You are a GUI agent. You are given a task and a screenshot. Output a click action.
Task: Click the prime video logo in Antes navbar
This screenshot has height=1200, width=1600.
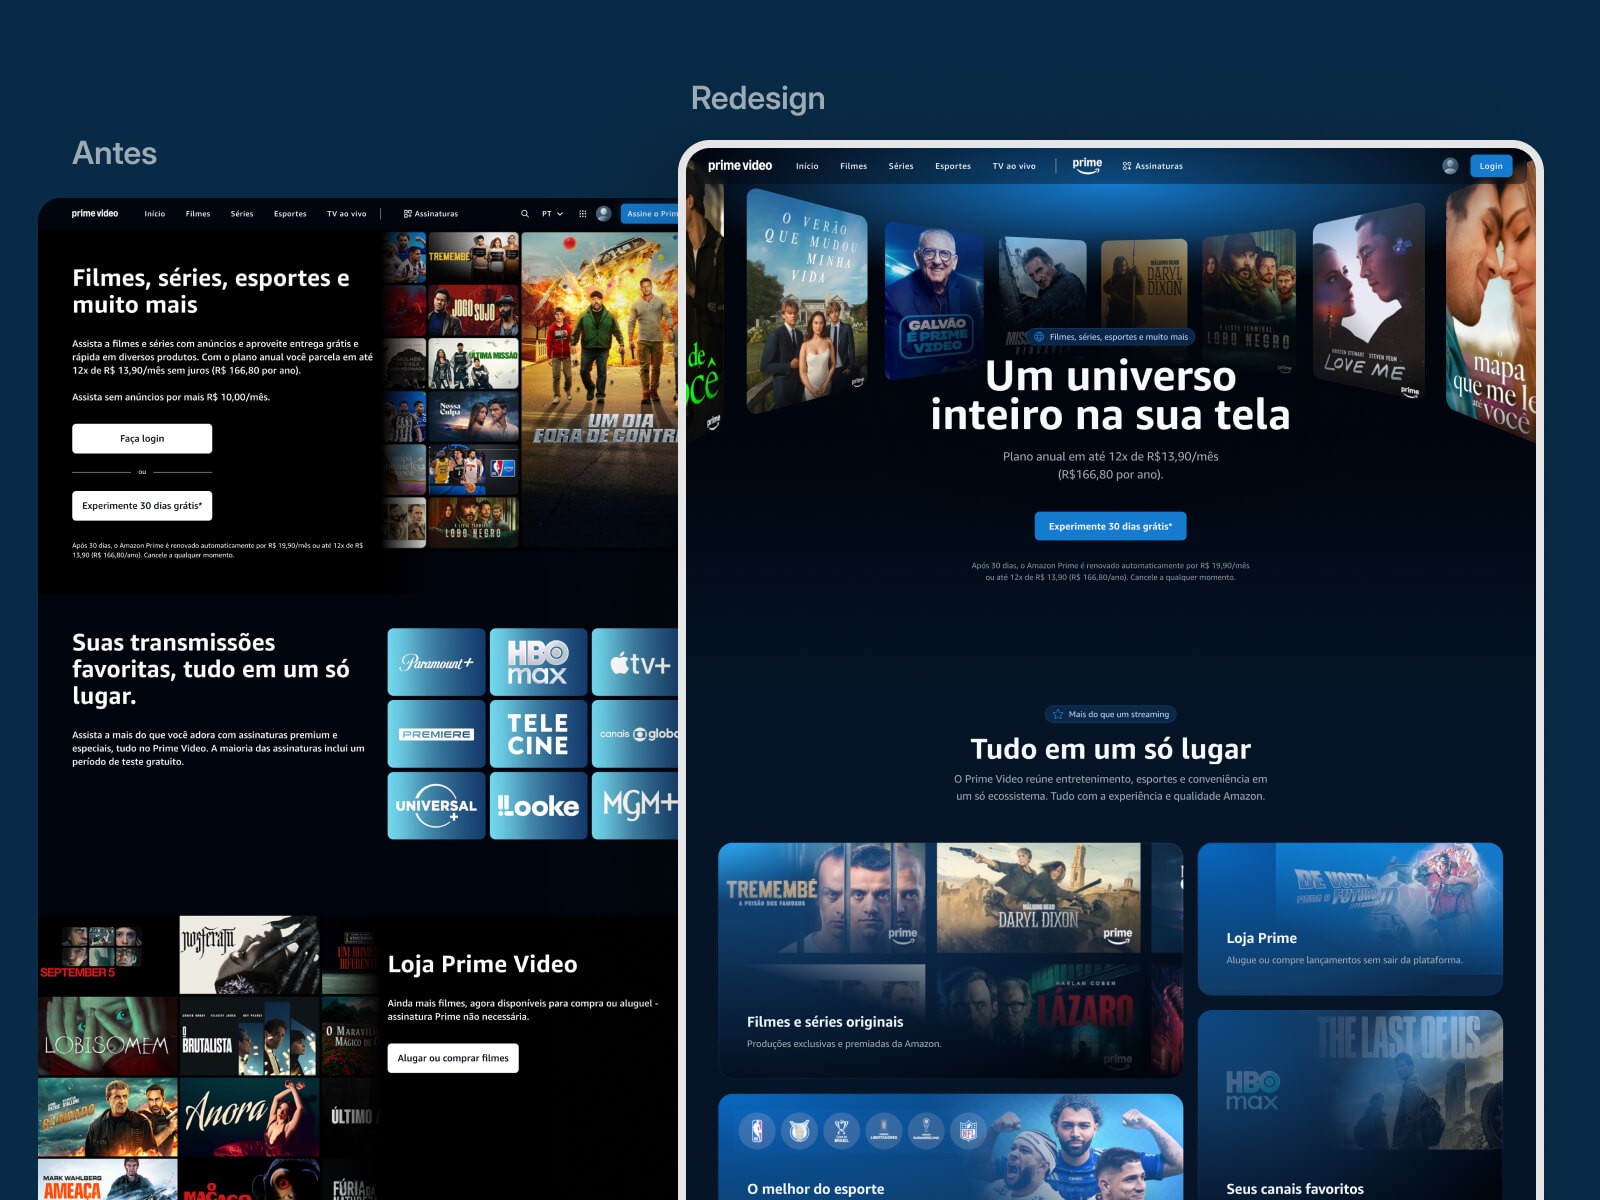[95, 214]
